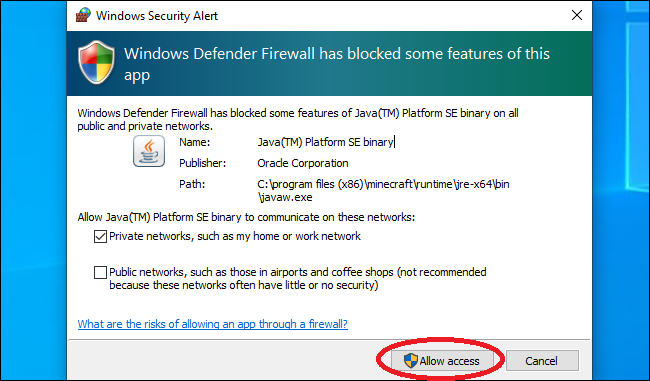
Task: Click the Name: field label
Action: [195, 142]
